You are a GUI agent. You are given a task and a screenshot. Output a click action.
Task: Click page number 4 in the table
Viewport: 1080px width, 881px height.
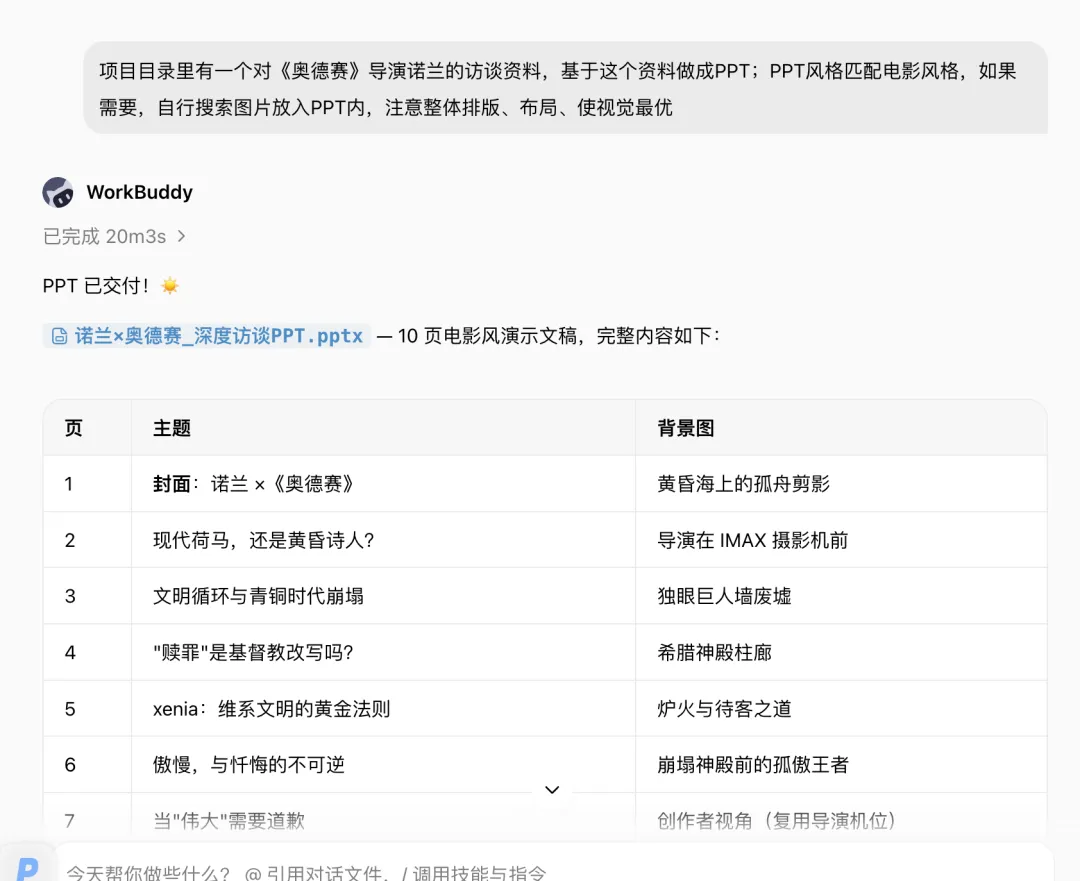pos(70,653)
